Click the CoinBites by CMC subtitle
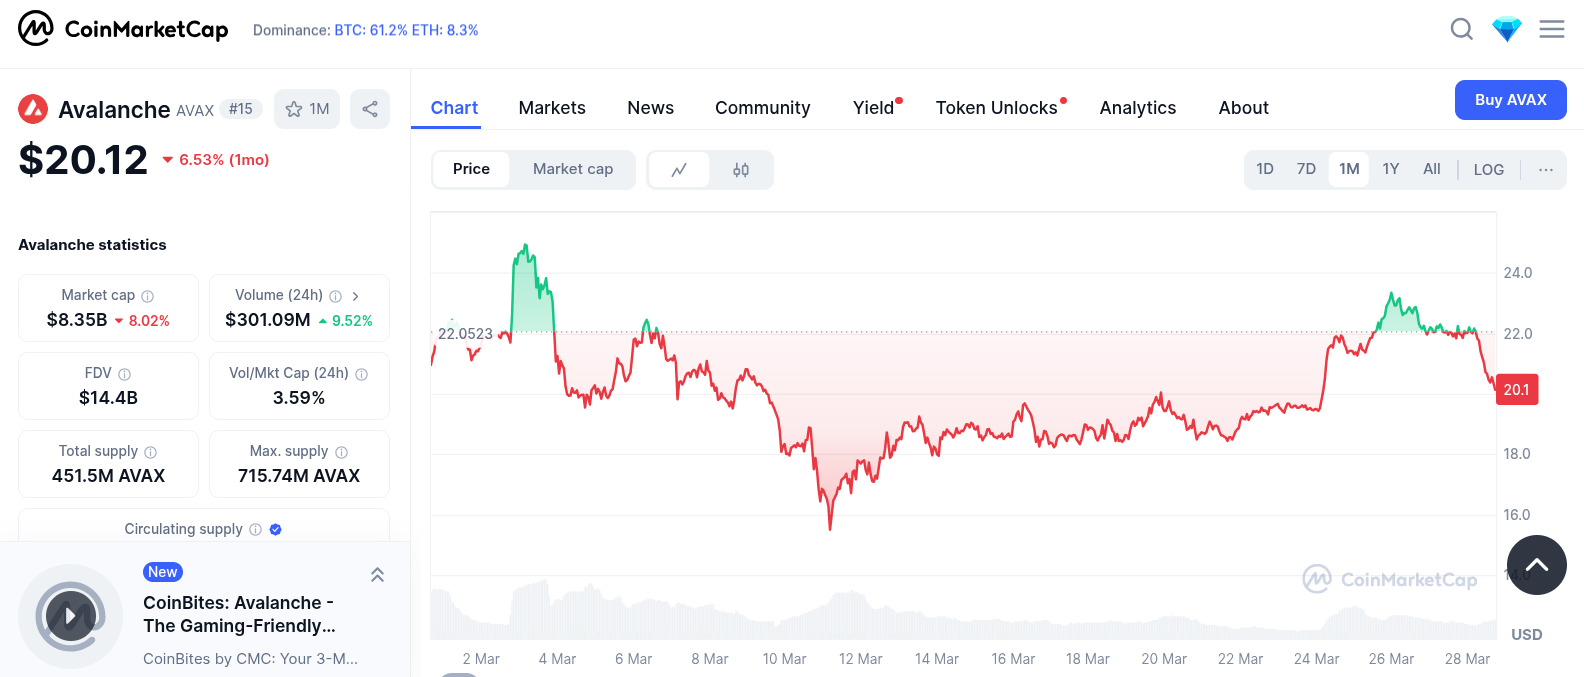The width and height of the screenshot is (1584, 677). click(x=250, y=659)
